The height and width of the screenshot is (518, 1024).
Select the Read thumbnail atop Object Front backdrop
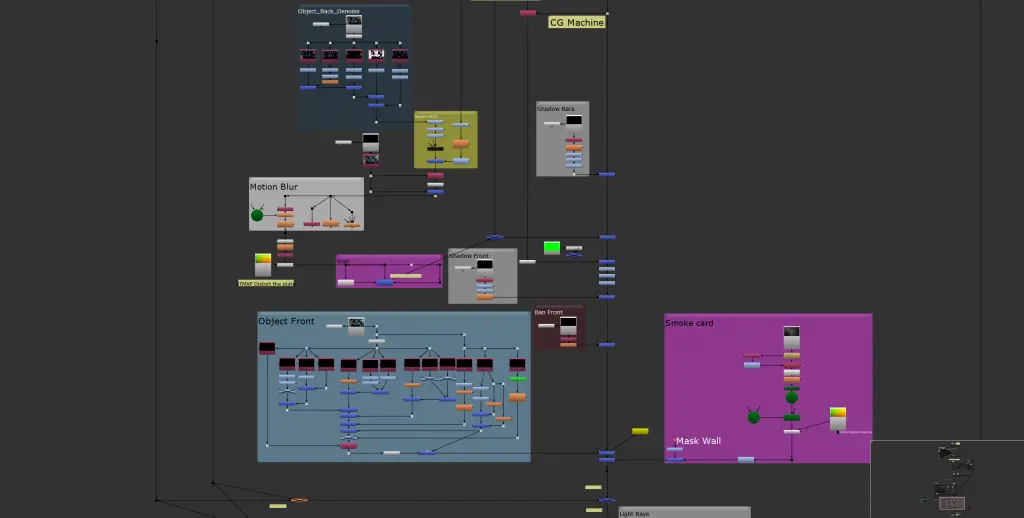pyautogui.click(x=356, y=326)
